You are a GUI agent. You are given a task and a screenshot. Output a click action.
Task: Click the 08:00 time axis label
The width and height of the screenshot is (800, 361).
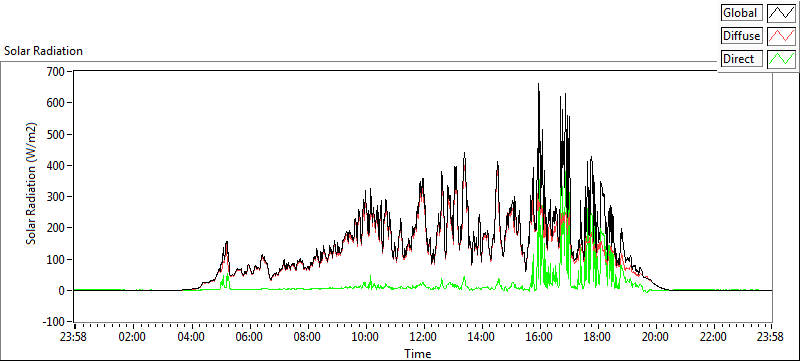click(x=308, y=337)
